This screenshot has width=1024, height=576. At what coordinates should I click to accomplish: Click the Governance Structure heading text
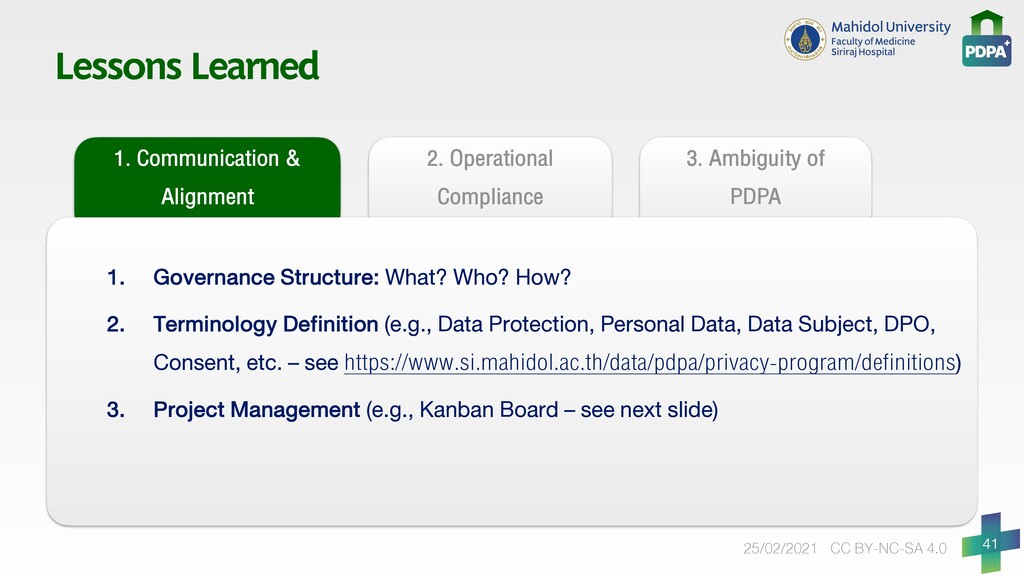click(266, 278)
